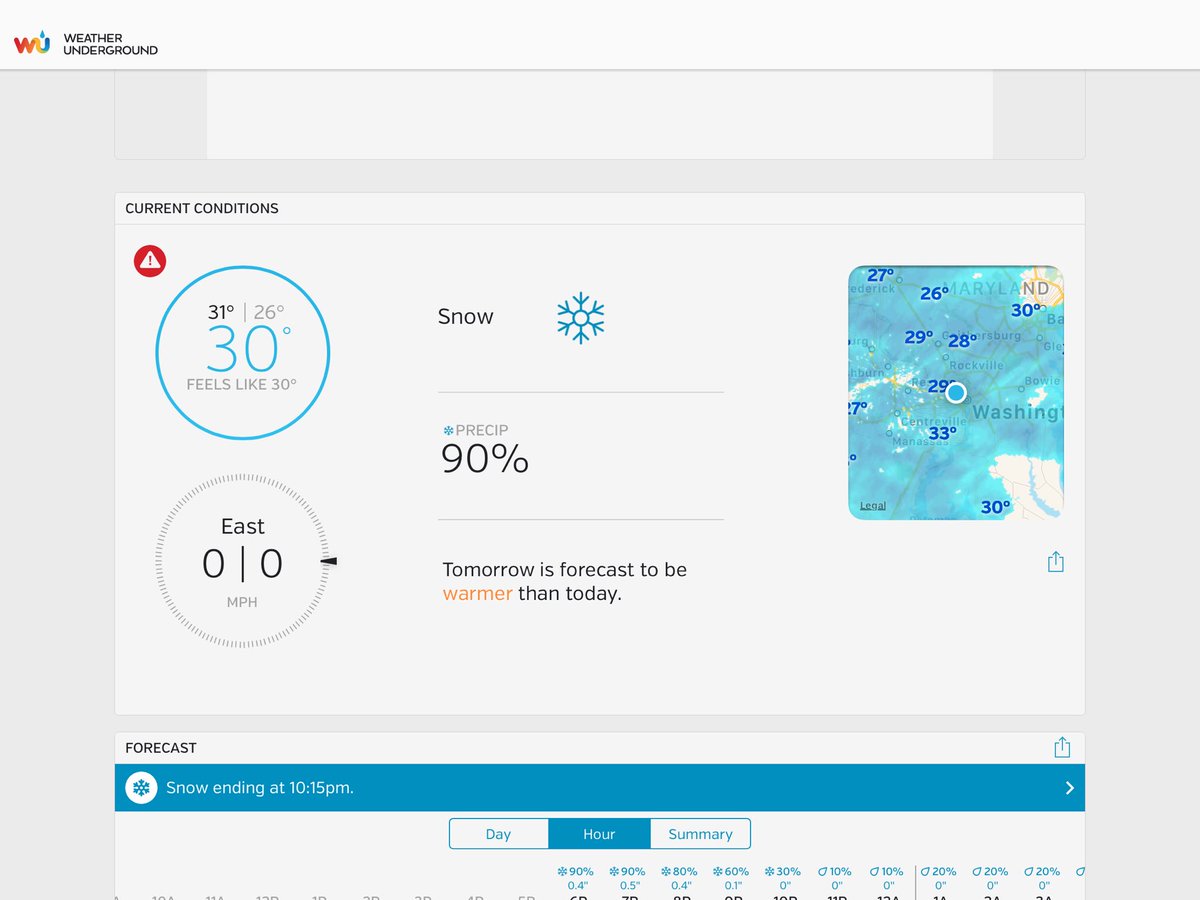Image resolution: width=1200 pixels, height=900 pixels.
Task: Switch to the Day forecast view
Action: 499,833
